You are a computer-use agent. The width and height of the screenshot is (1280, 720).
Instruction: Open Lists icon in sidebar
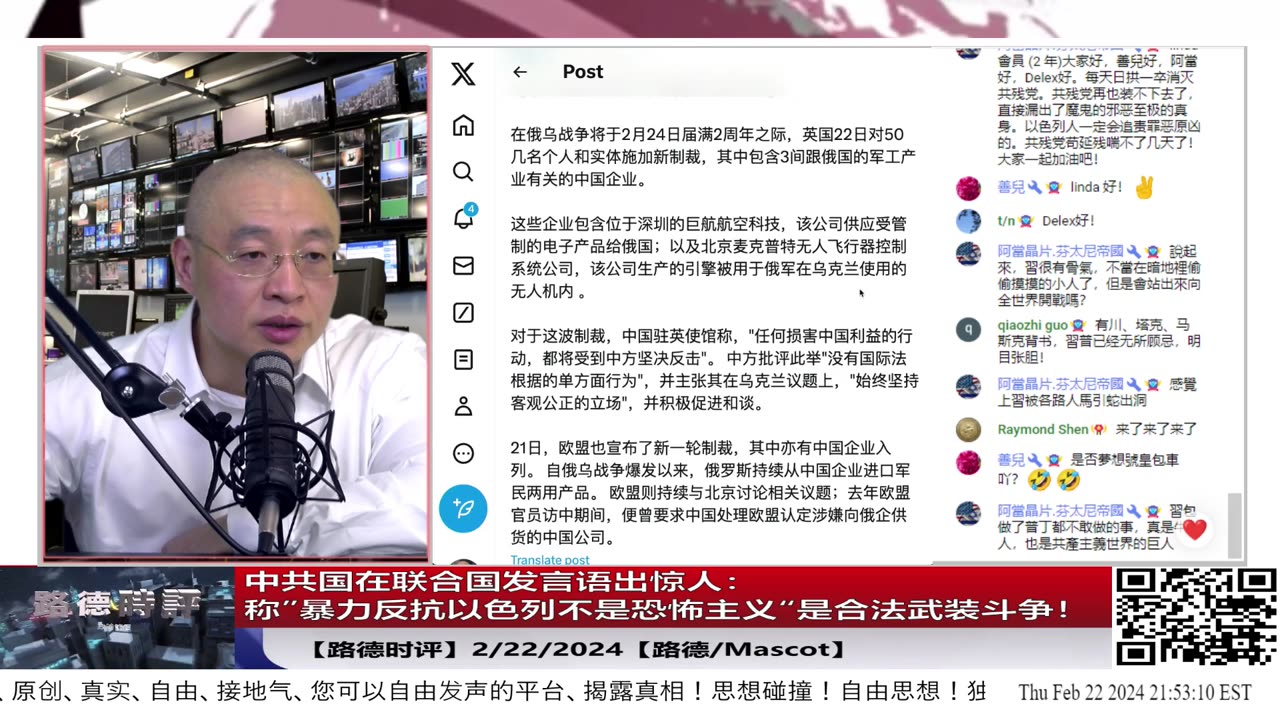(x=463, y=359)
